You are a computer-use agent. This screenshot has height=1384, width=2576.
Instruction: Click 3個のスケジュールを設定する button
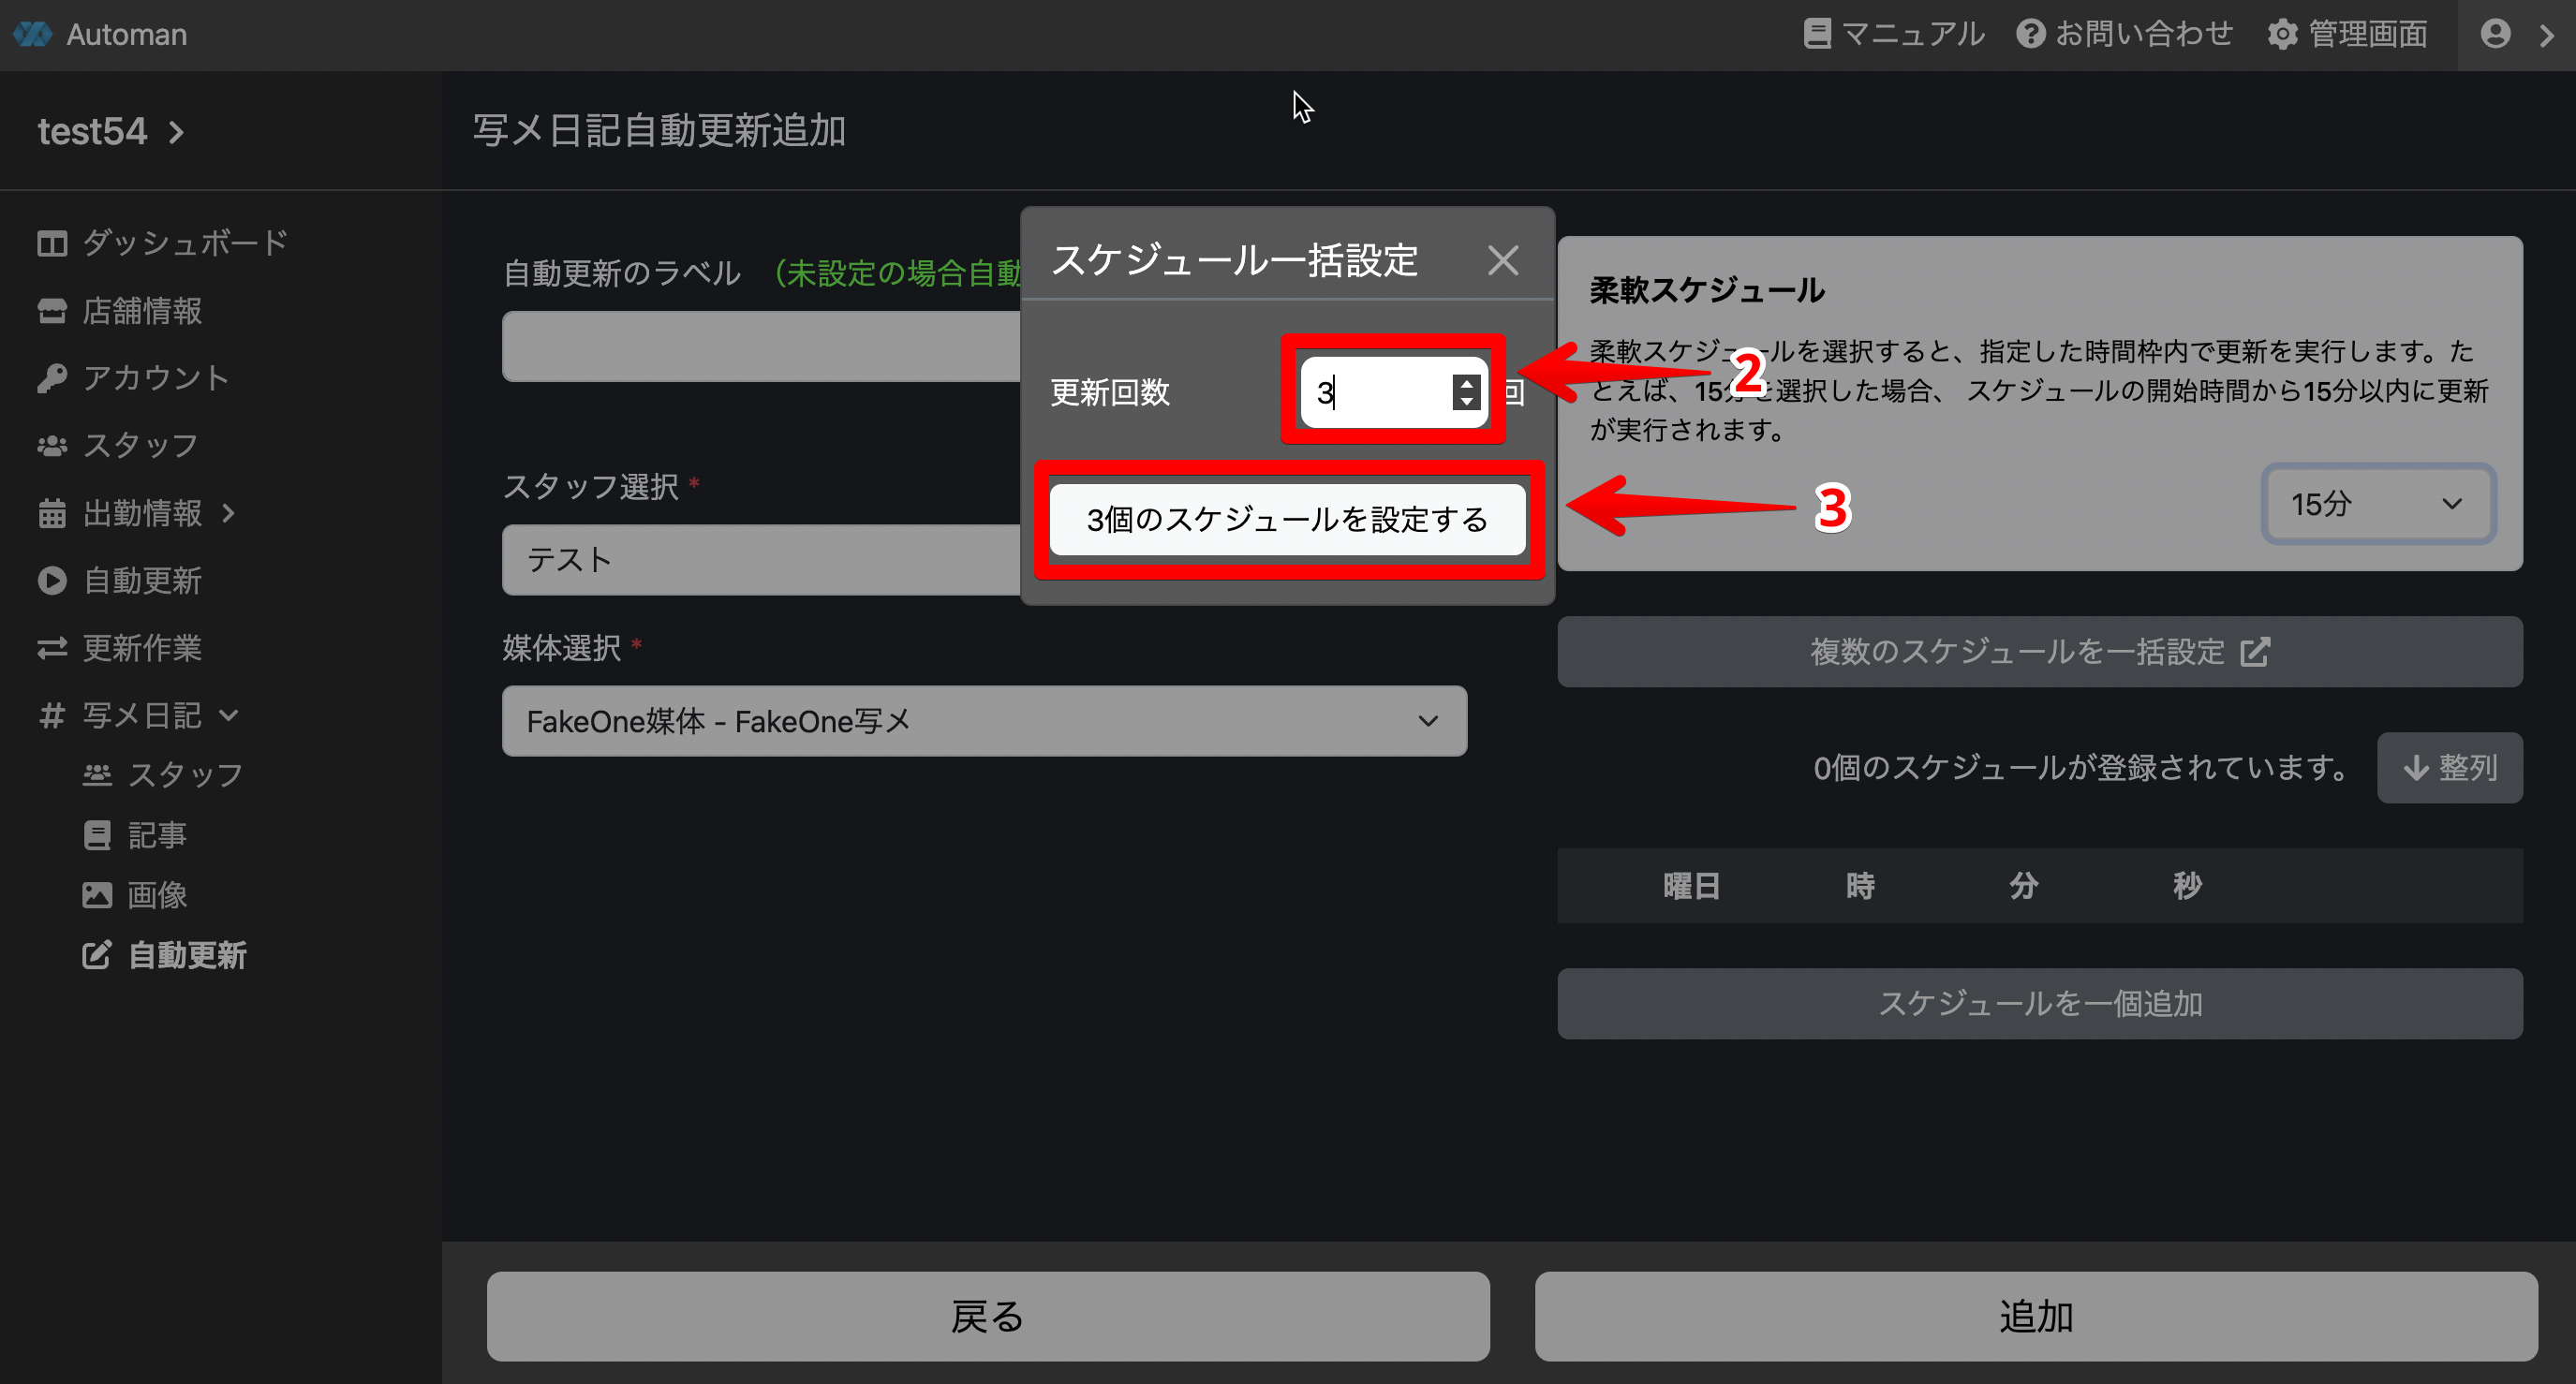[1287, 519]
